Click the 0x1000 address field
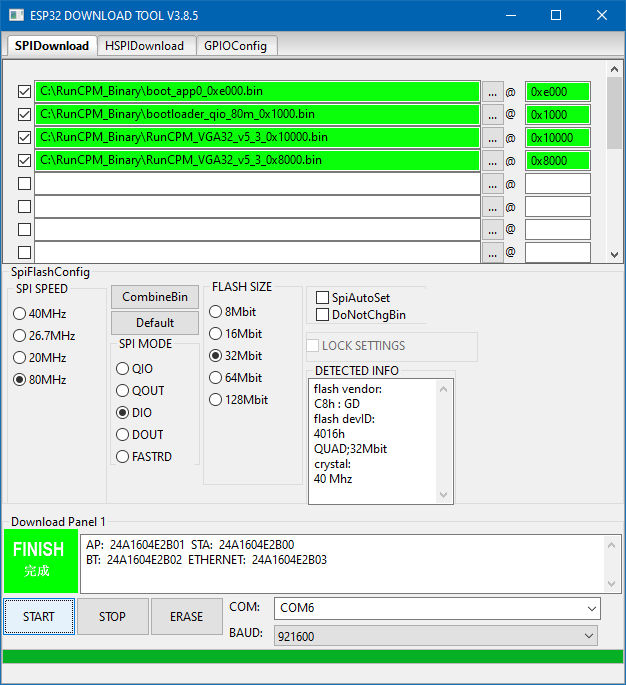Screen dimensions: 626x685 (x=557, y=115)
